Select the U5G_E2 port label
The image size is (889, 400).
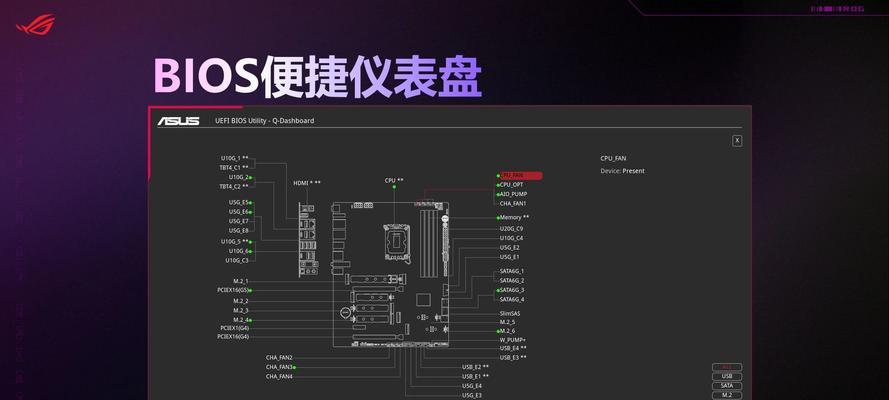click(509, 248)
